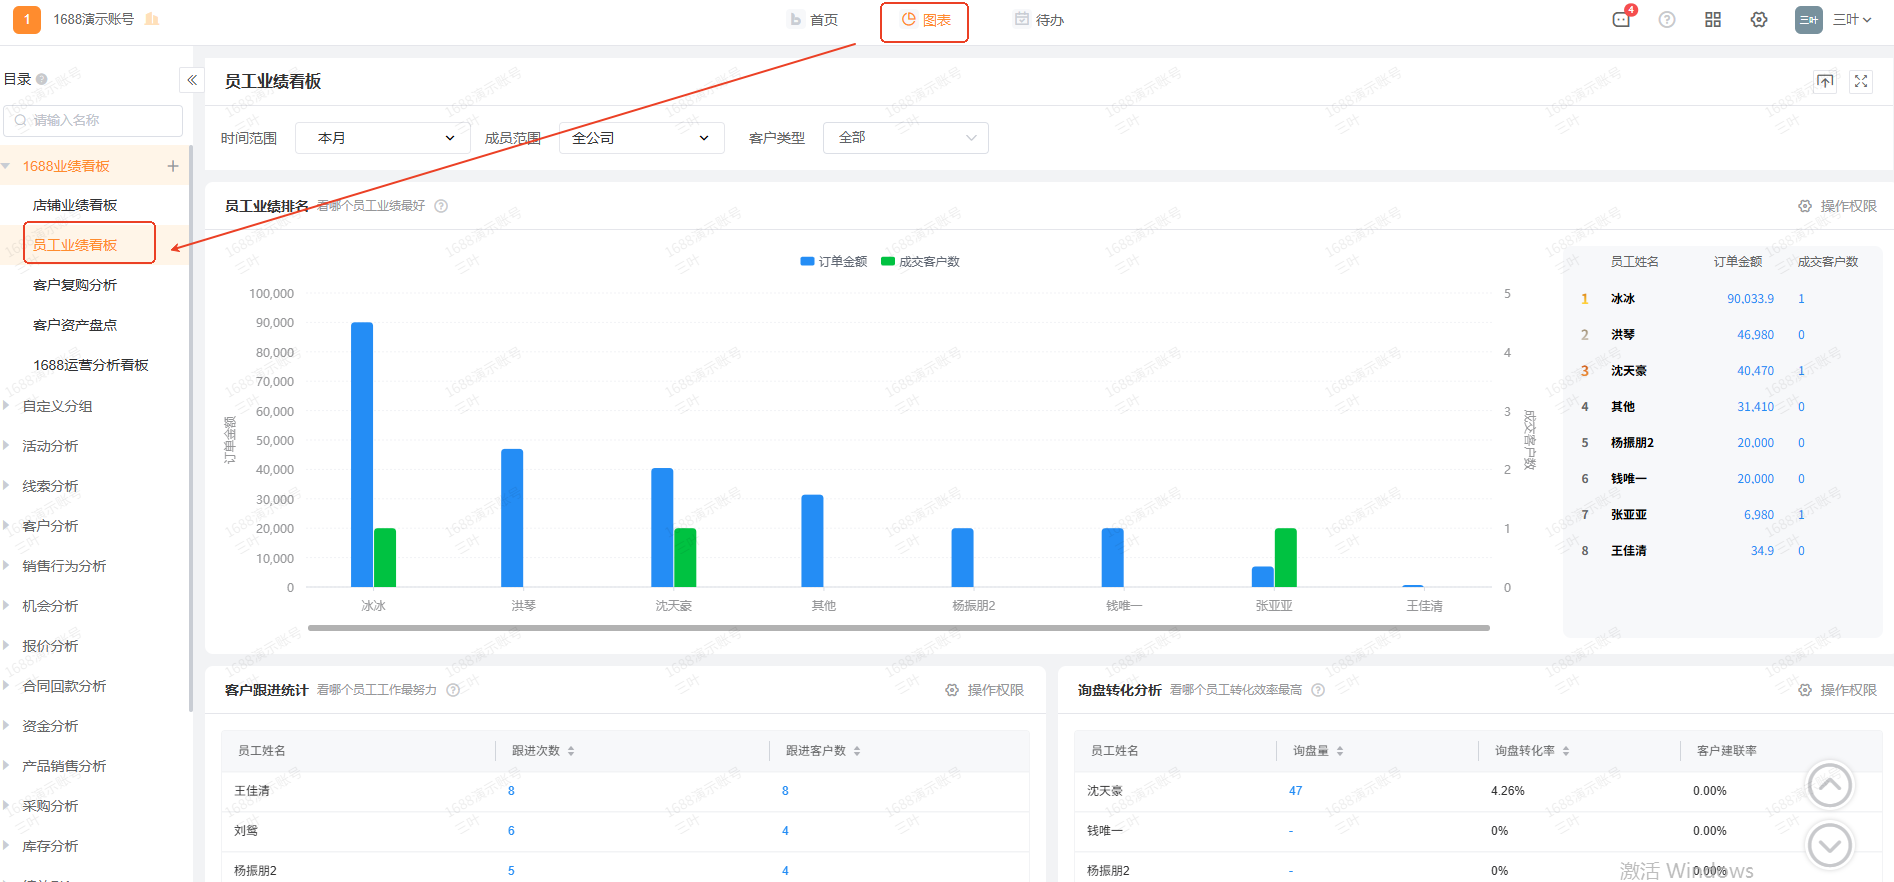Open 刘骜's 跟进次数 value 6
The height and width of the screenshot is (882, 1894).
pyautogui.click(x=511, y=831)
